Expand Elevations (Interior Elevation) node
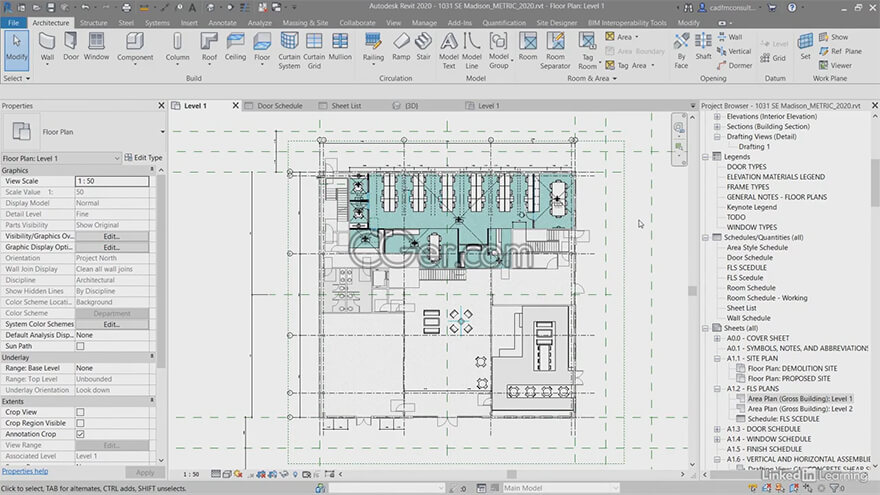 point(717,117)
